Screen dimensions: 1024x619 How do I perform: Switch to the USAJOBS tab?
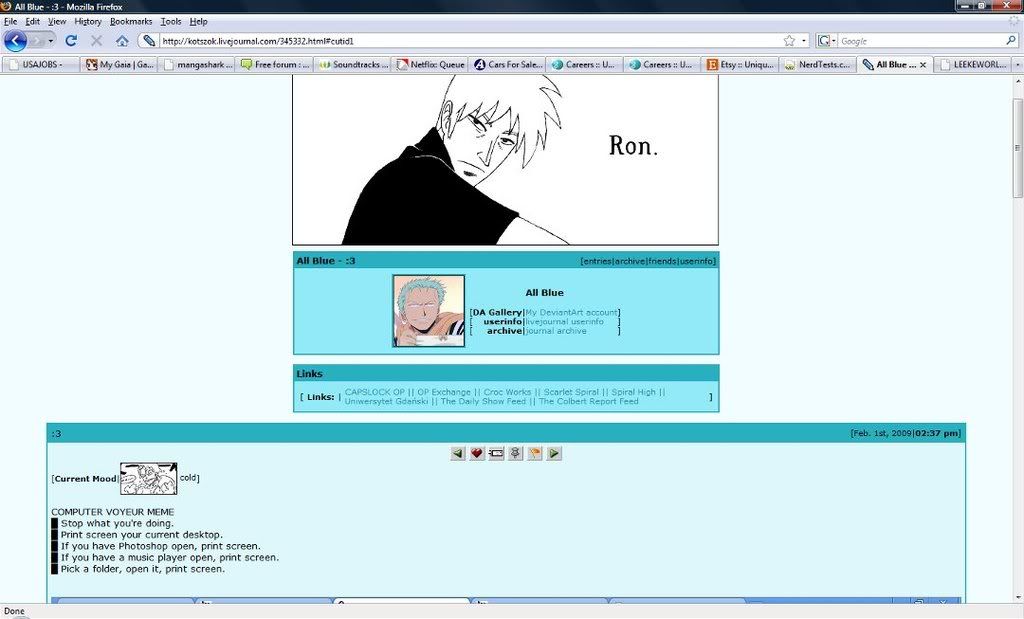pyautogui.click(x=41, y=65)
